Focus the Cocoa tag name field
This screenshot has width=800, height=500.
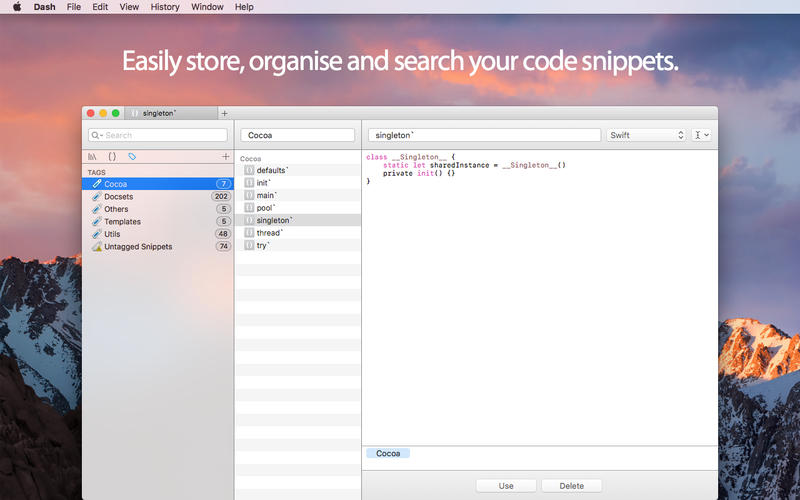[x=297, y=135]
